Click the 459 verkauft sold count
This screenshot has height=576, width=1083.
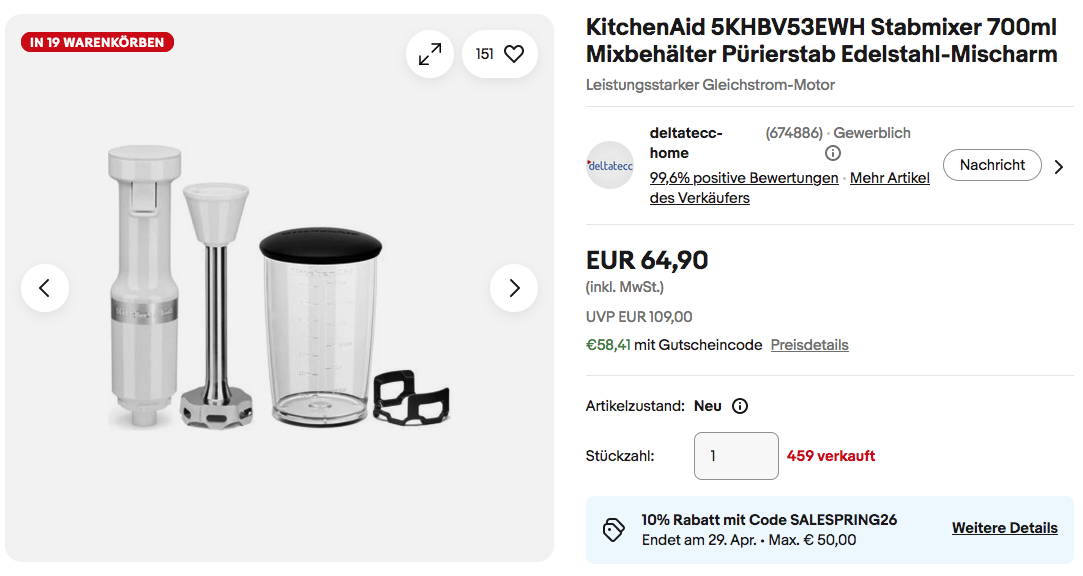coord(831,456)
